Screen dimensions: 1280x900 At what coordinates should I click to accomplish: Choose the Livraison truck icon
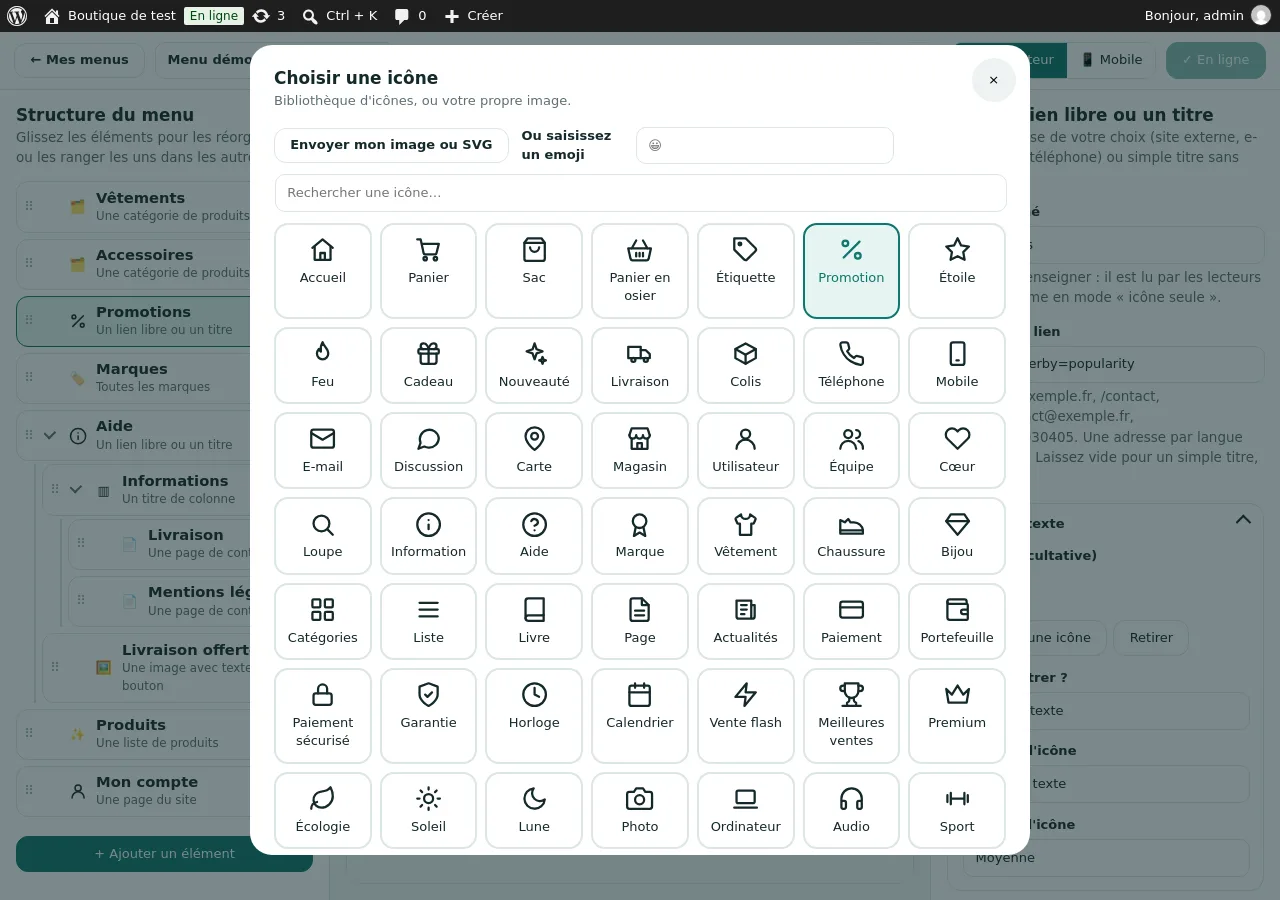pos(640,366)
